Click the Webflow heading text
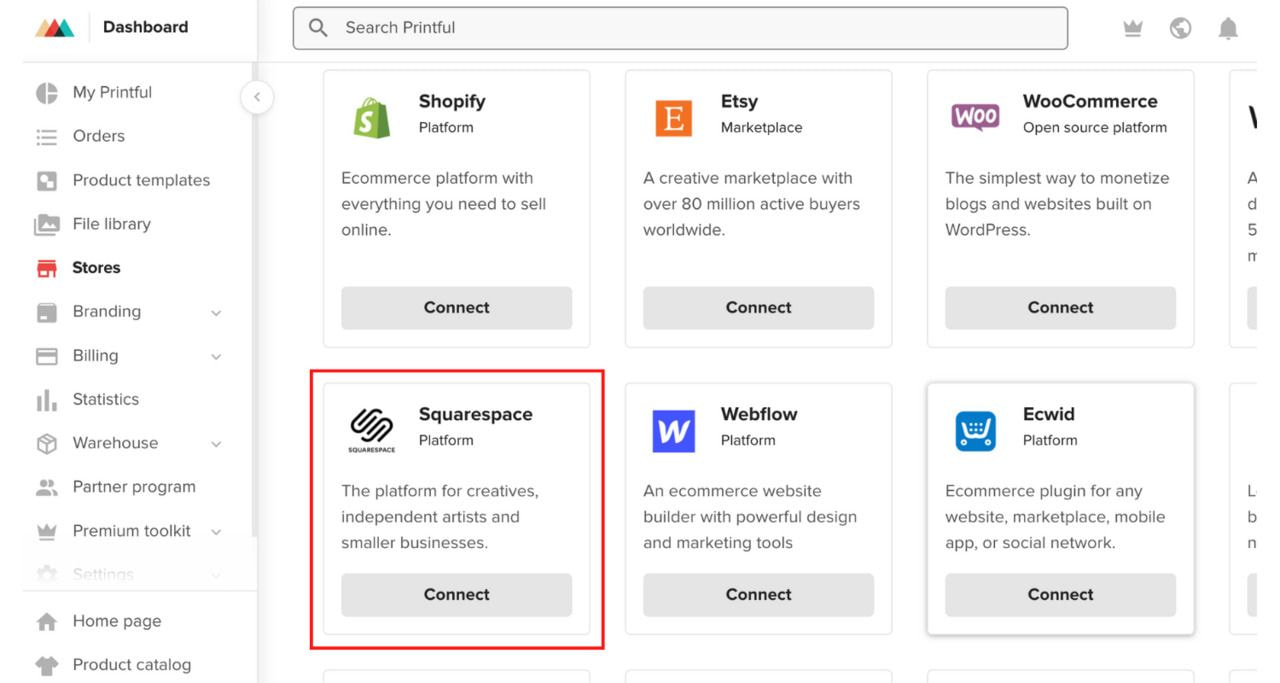This screenshot has height=683, width=1280. 759,414
